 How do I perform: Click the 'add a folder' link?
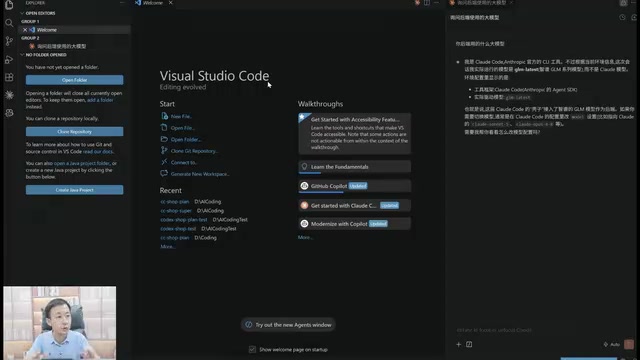pos(100,100)
